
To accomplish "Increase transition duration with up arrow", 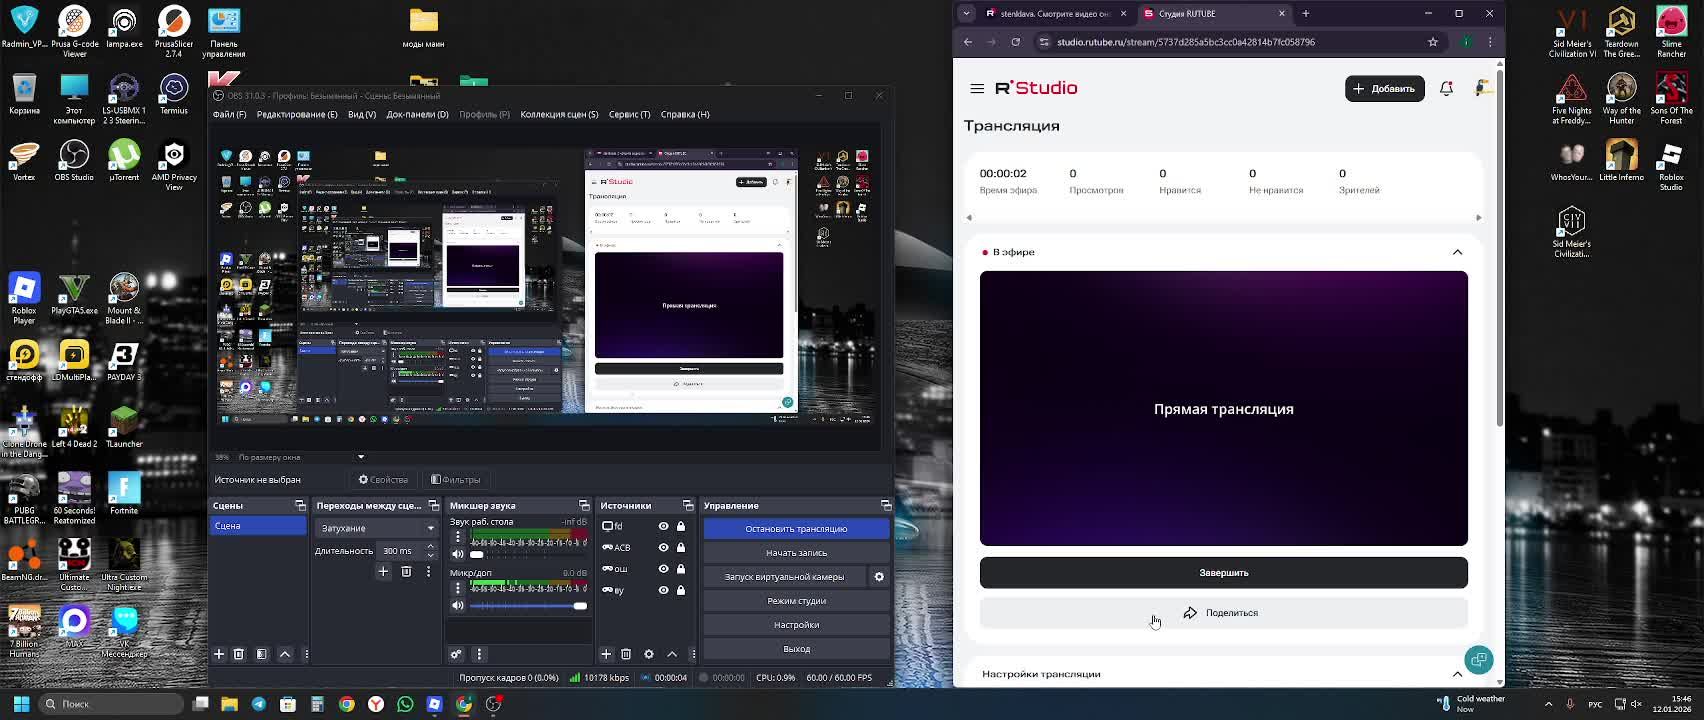I will coord(431,547).
